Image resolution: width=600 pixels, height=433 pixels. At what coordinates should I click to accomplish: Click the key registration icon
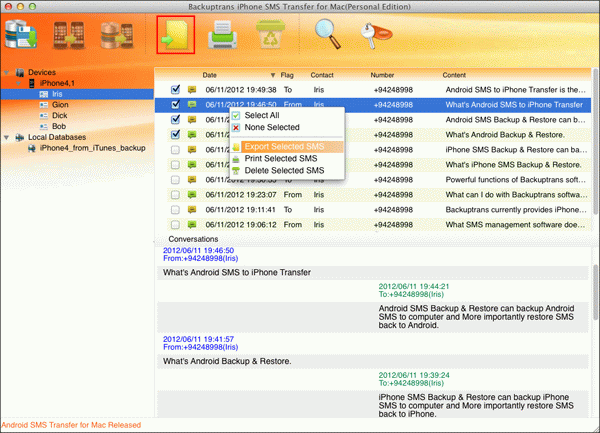click(376, 35)
